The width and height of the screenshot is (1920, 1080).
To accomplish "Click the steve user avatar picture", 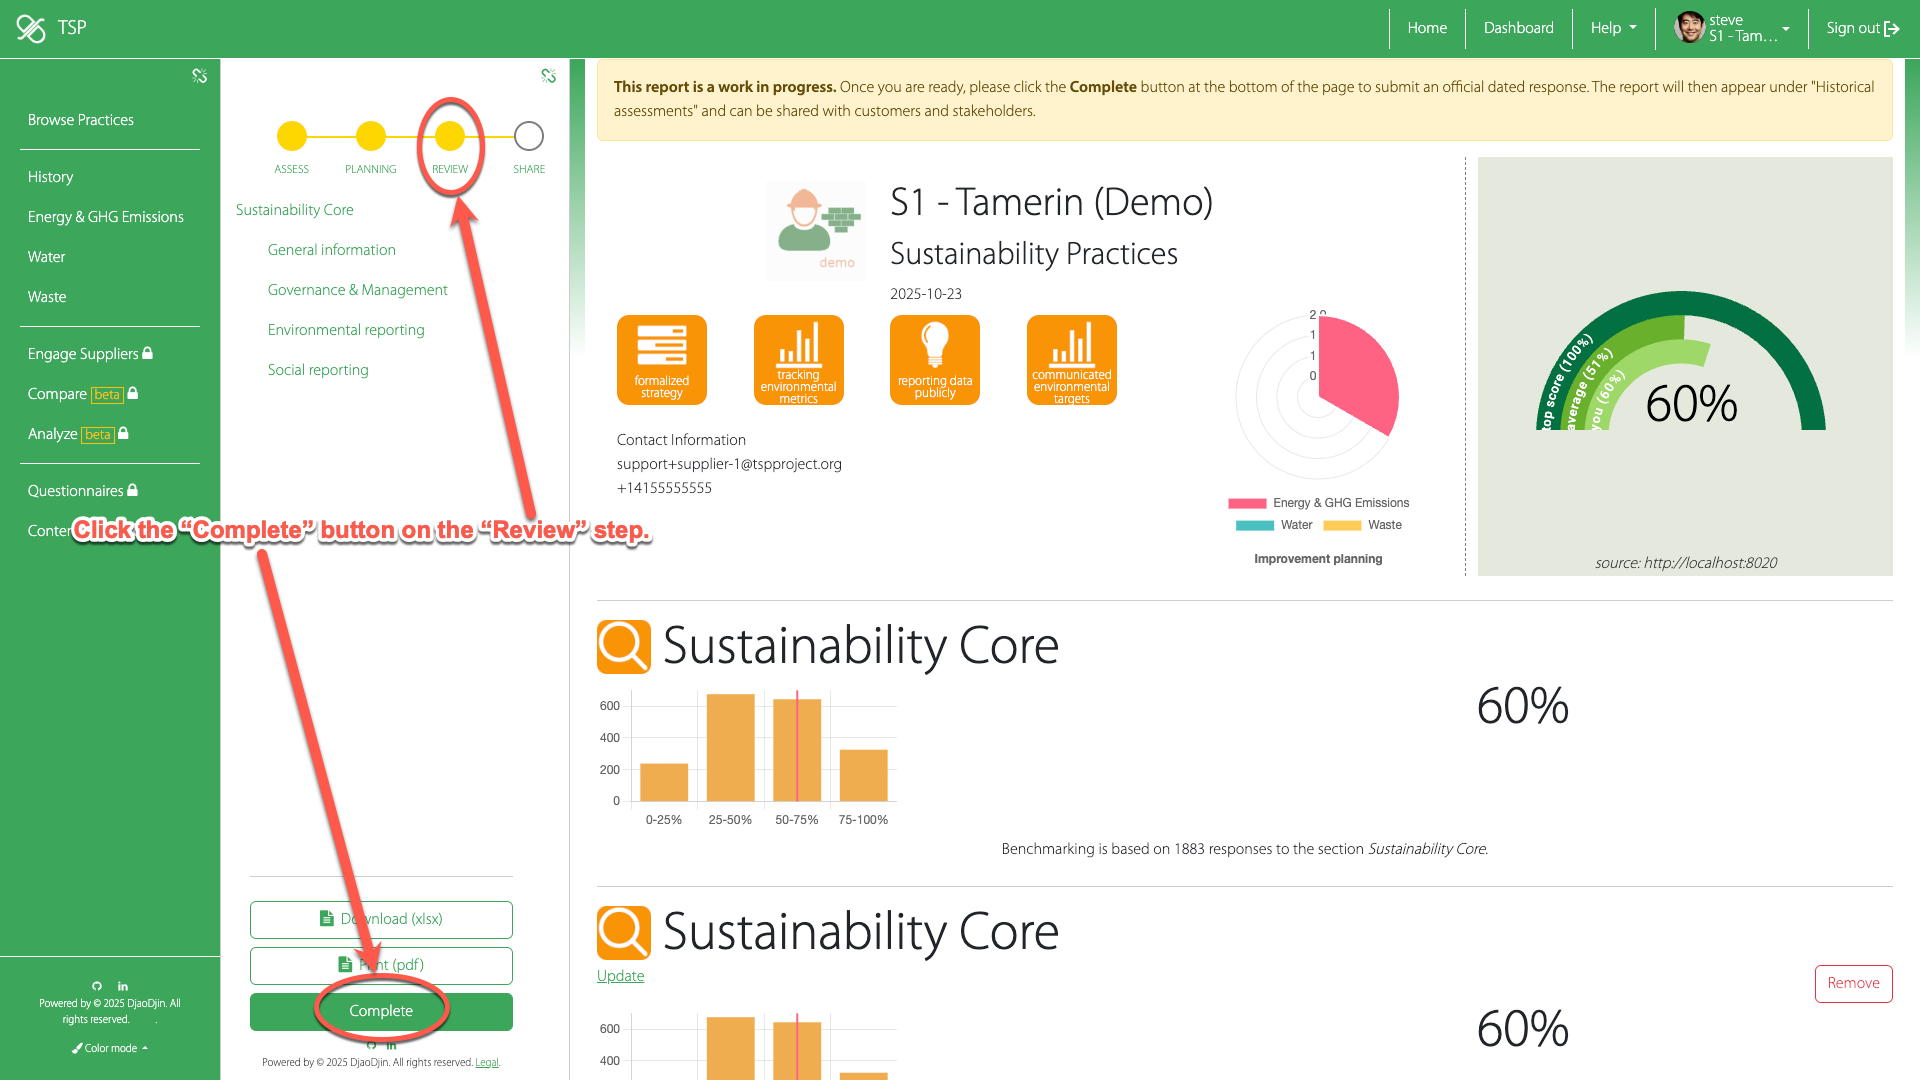I will coord(1689,28).
